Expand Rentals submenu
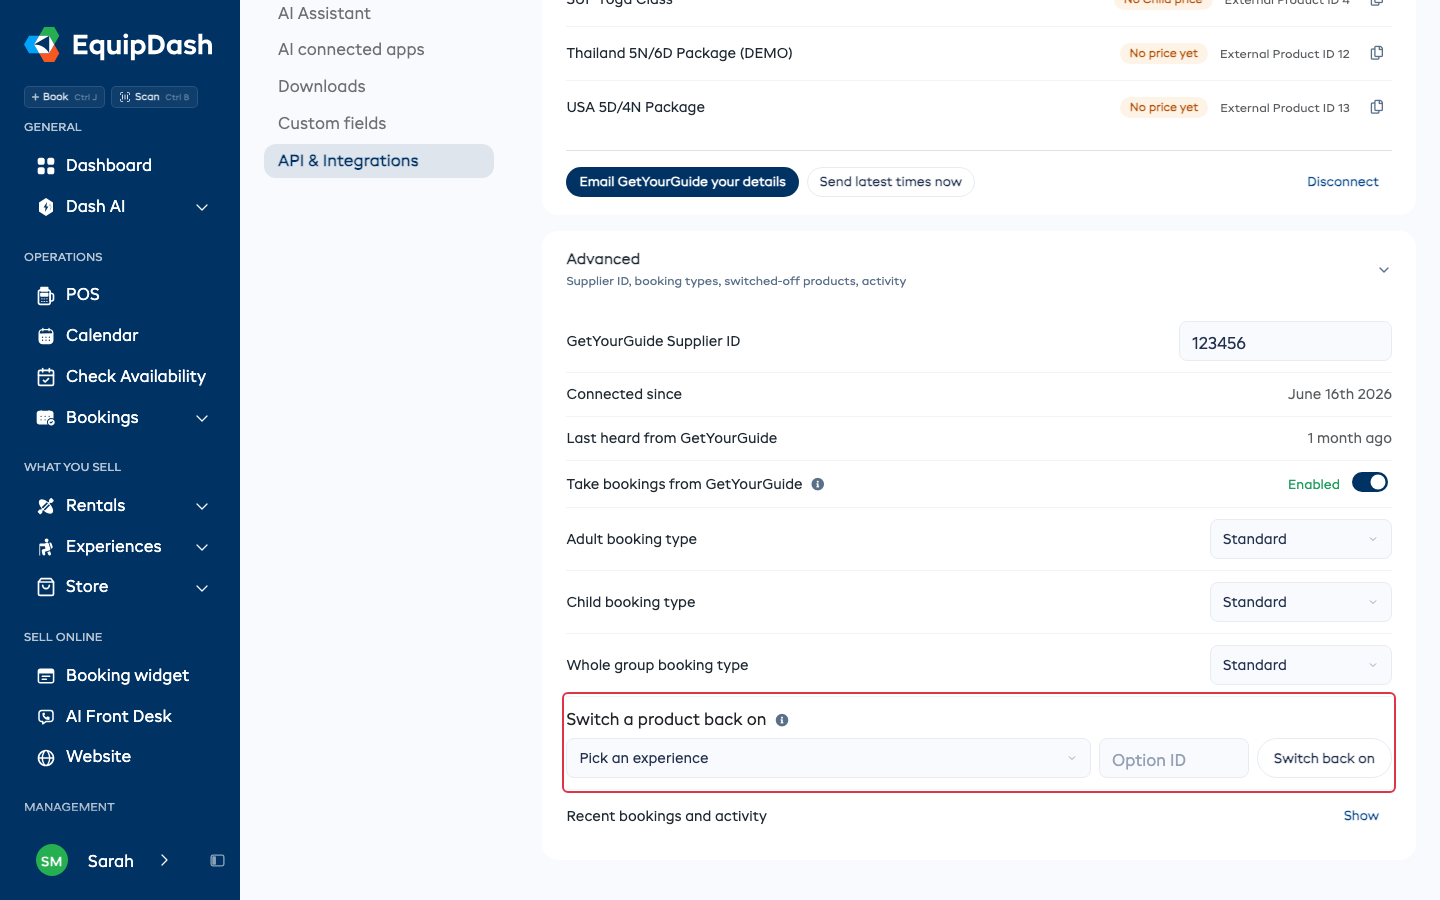This screenshot has height=900, width=1440. 202,506
